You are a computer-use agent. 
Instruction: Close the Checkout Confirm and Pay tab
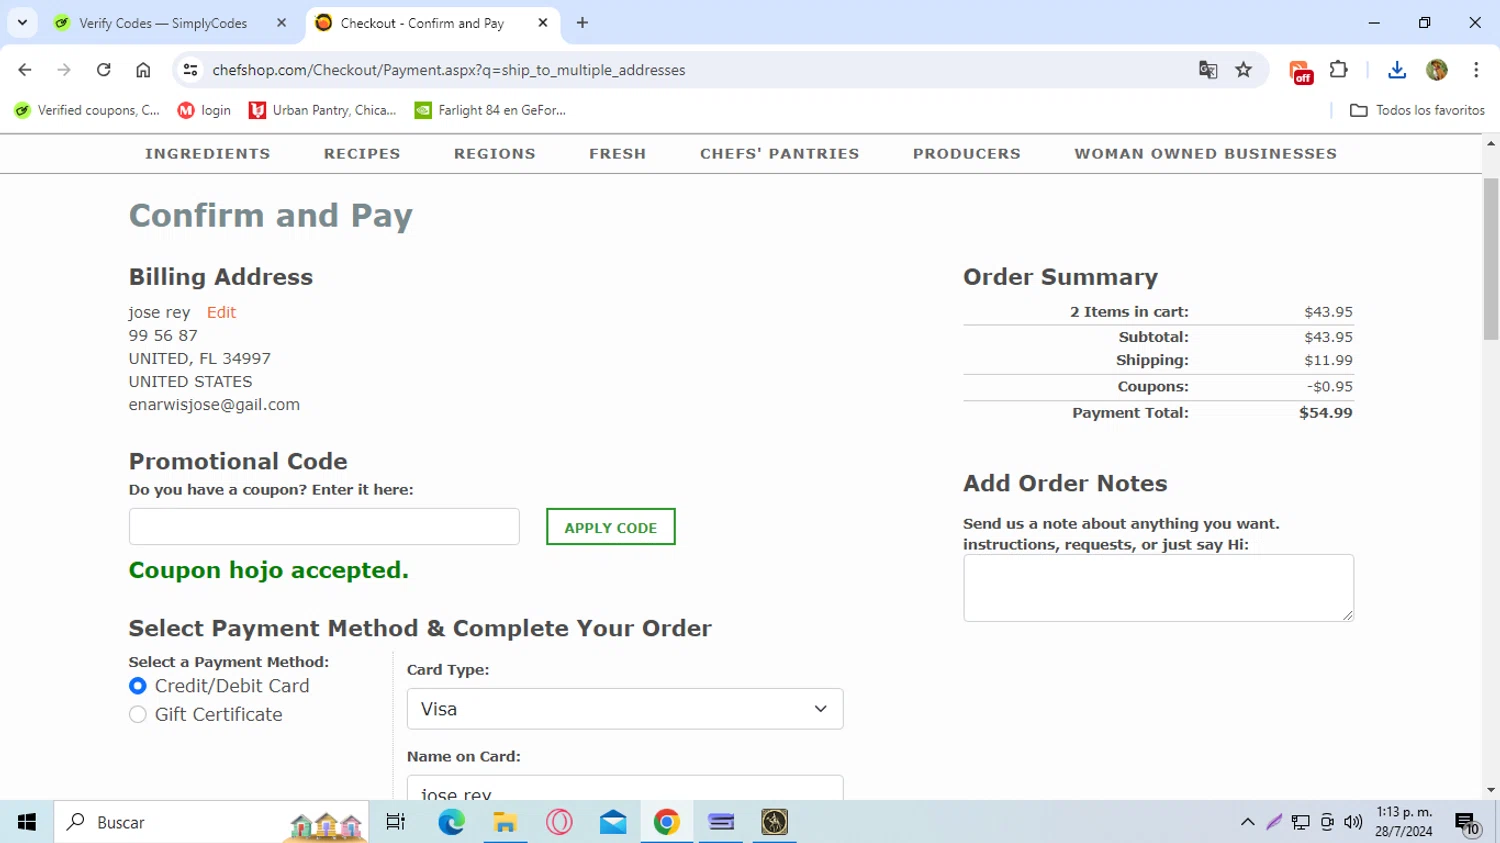click(x=543, y=23)
